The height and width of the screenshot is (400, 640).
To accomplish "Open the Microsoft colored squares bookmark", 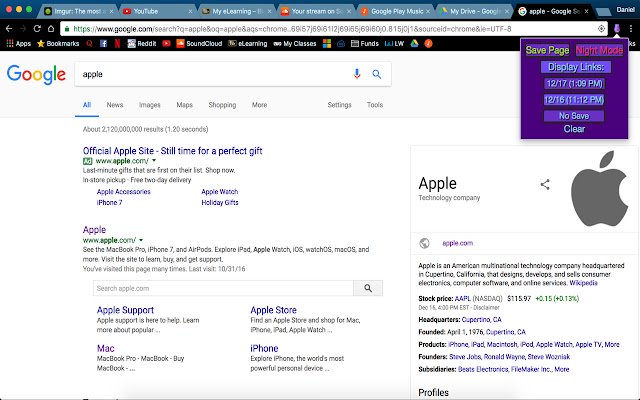I will click(327, 43).
